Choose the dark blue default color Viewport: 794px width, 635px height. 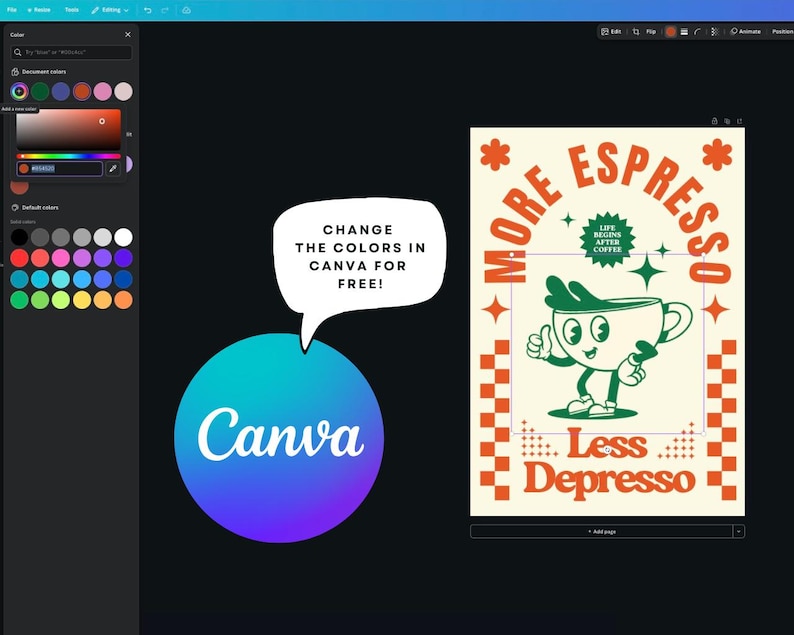click(x=123, y=279)
